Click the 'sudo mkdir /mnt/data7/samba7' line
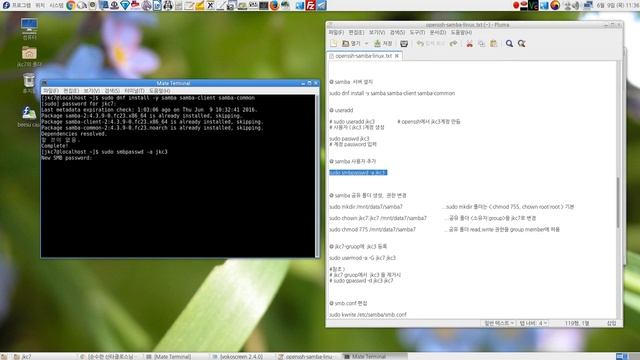This screenshot has width=640, height=360. coord(366,207)
